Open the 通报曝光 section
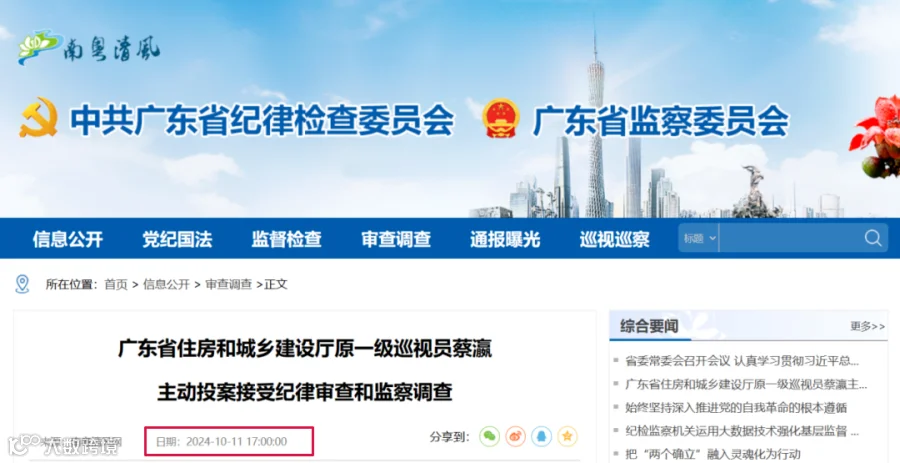900x463 pixels. tap(505, 239)
